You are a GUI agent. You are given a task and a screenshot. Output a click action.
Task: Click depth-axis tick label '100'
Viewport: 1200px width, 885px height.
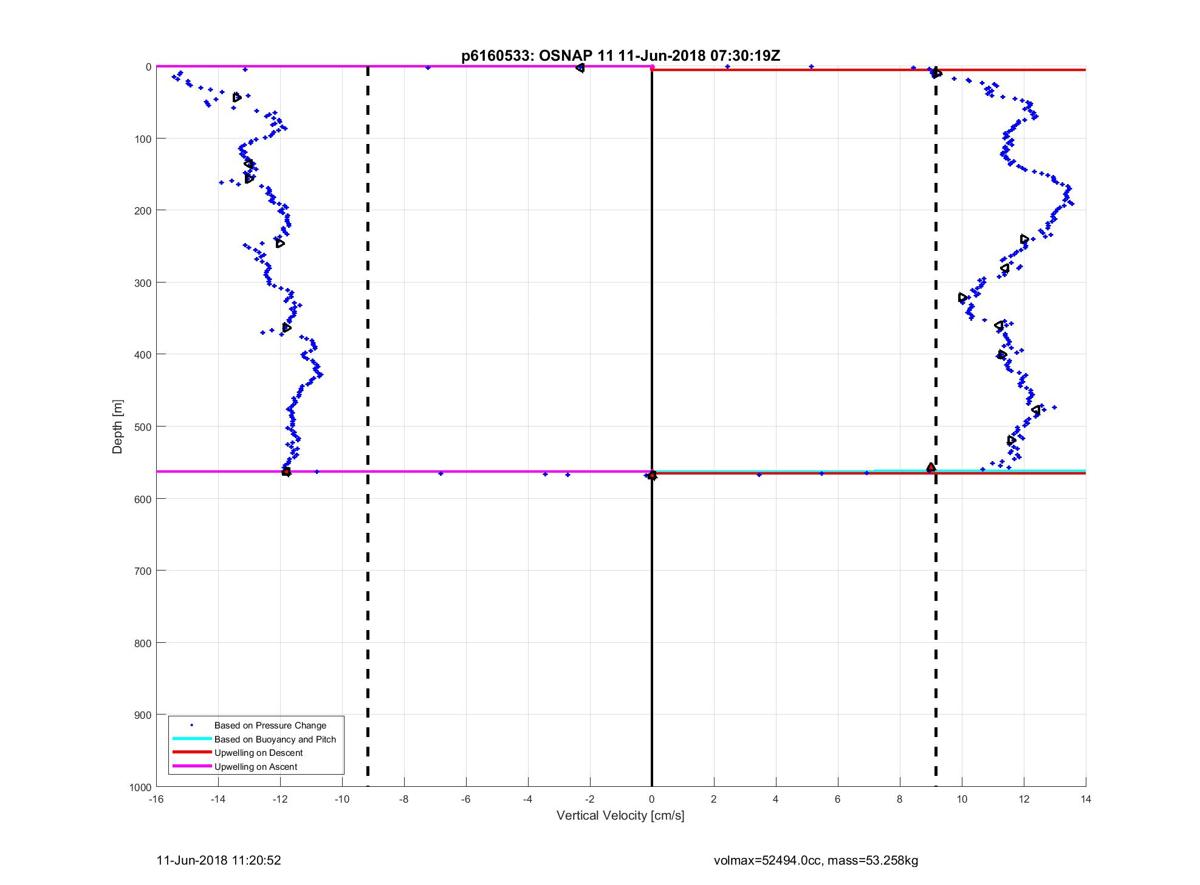click(x=142, y=139)
